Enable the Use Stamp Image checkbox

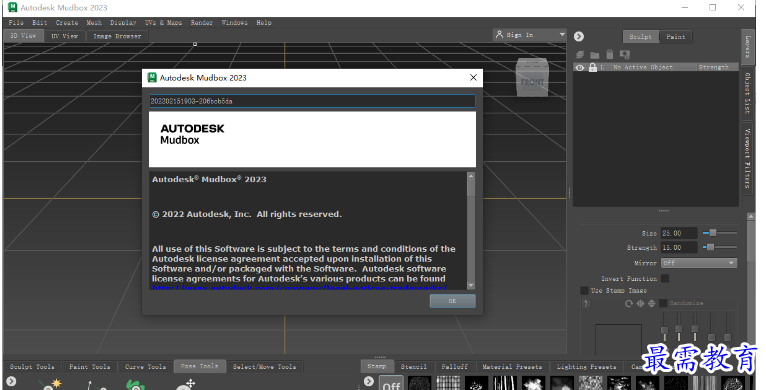pyautogui.click(x=584, y=290)
